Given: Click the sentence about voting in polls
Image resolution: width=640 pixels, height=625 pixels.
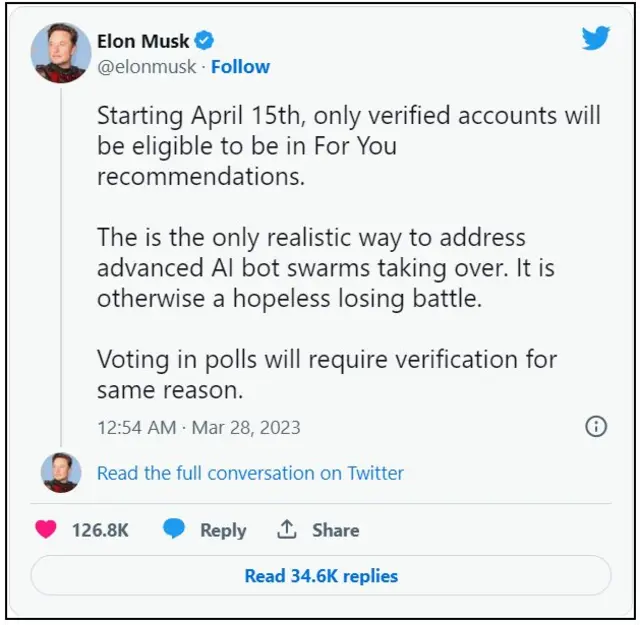Looking at the screenshot, I should [326, 373].
